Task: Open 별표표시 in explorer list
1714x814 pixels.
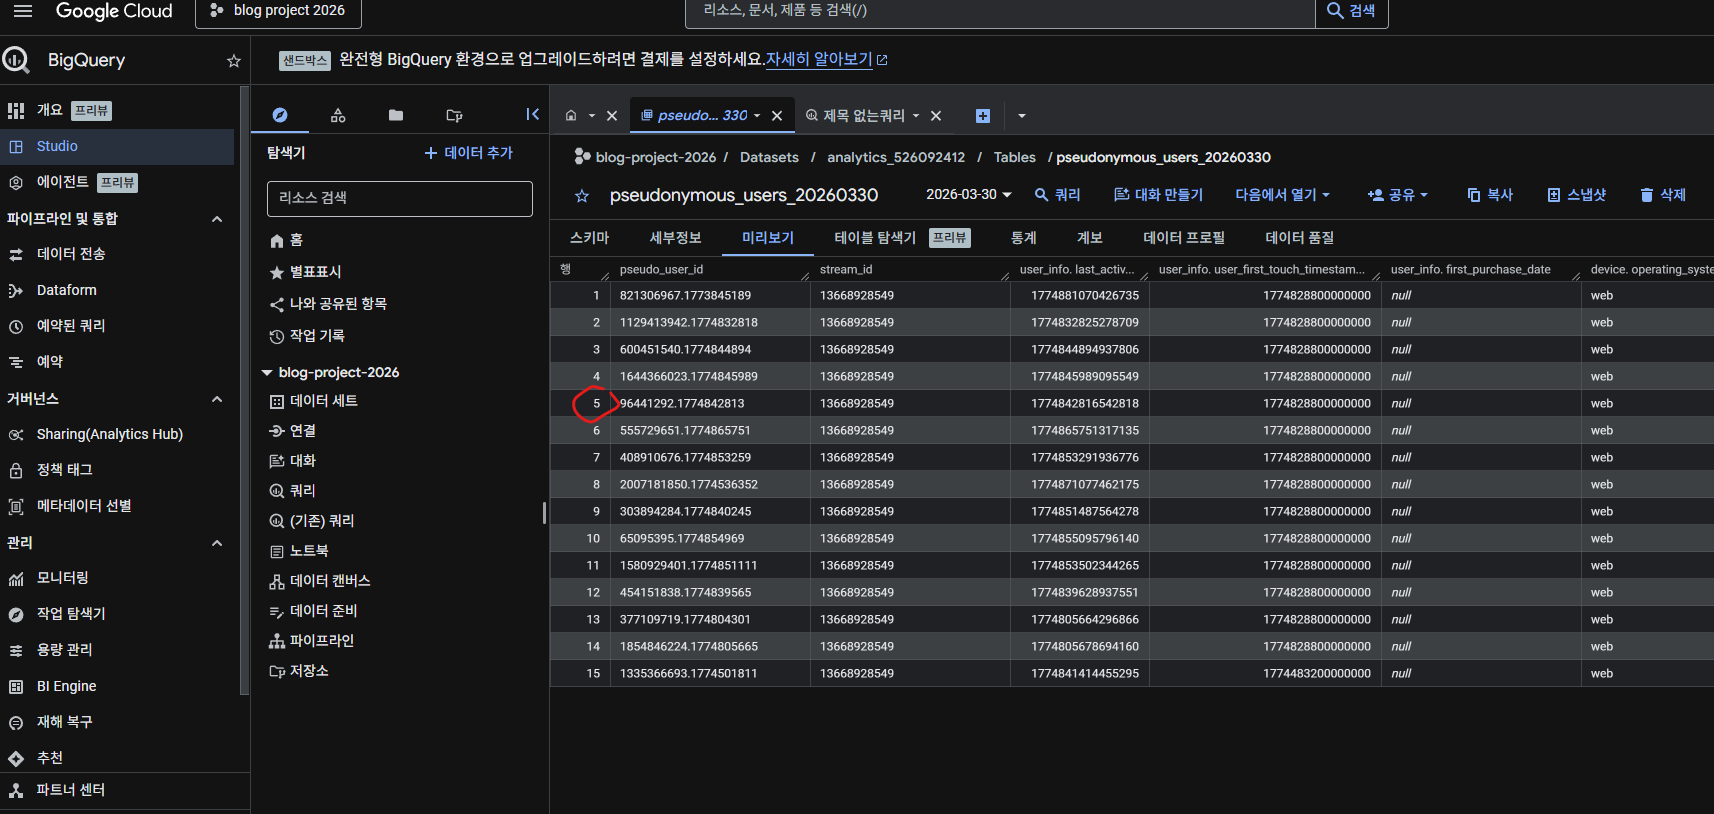Action: coord(315,272)
